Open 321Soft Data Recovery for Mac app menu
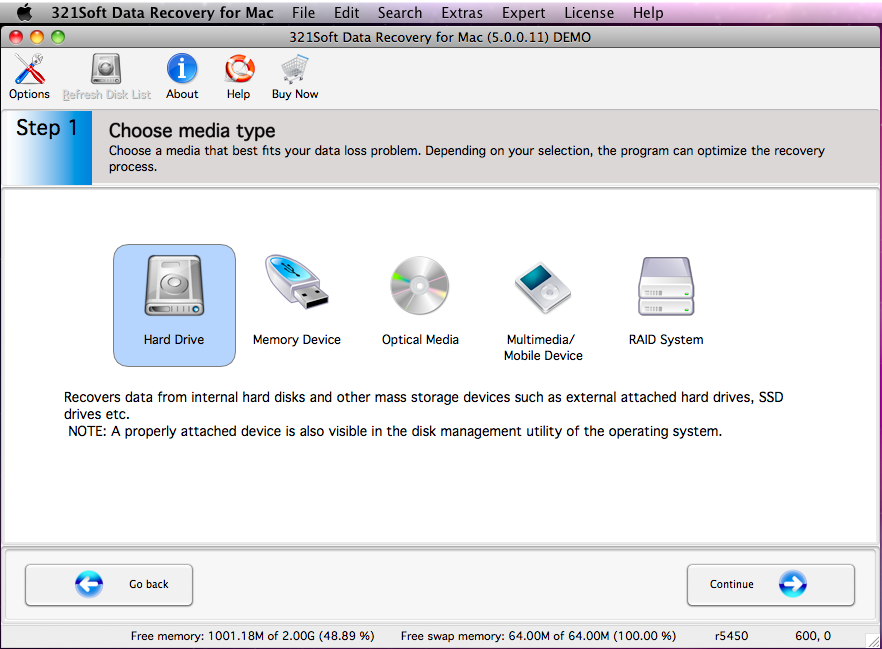 tap(162, 12)
